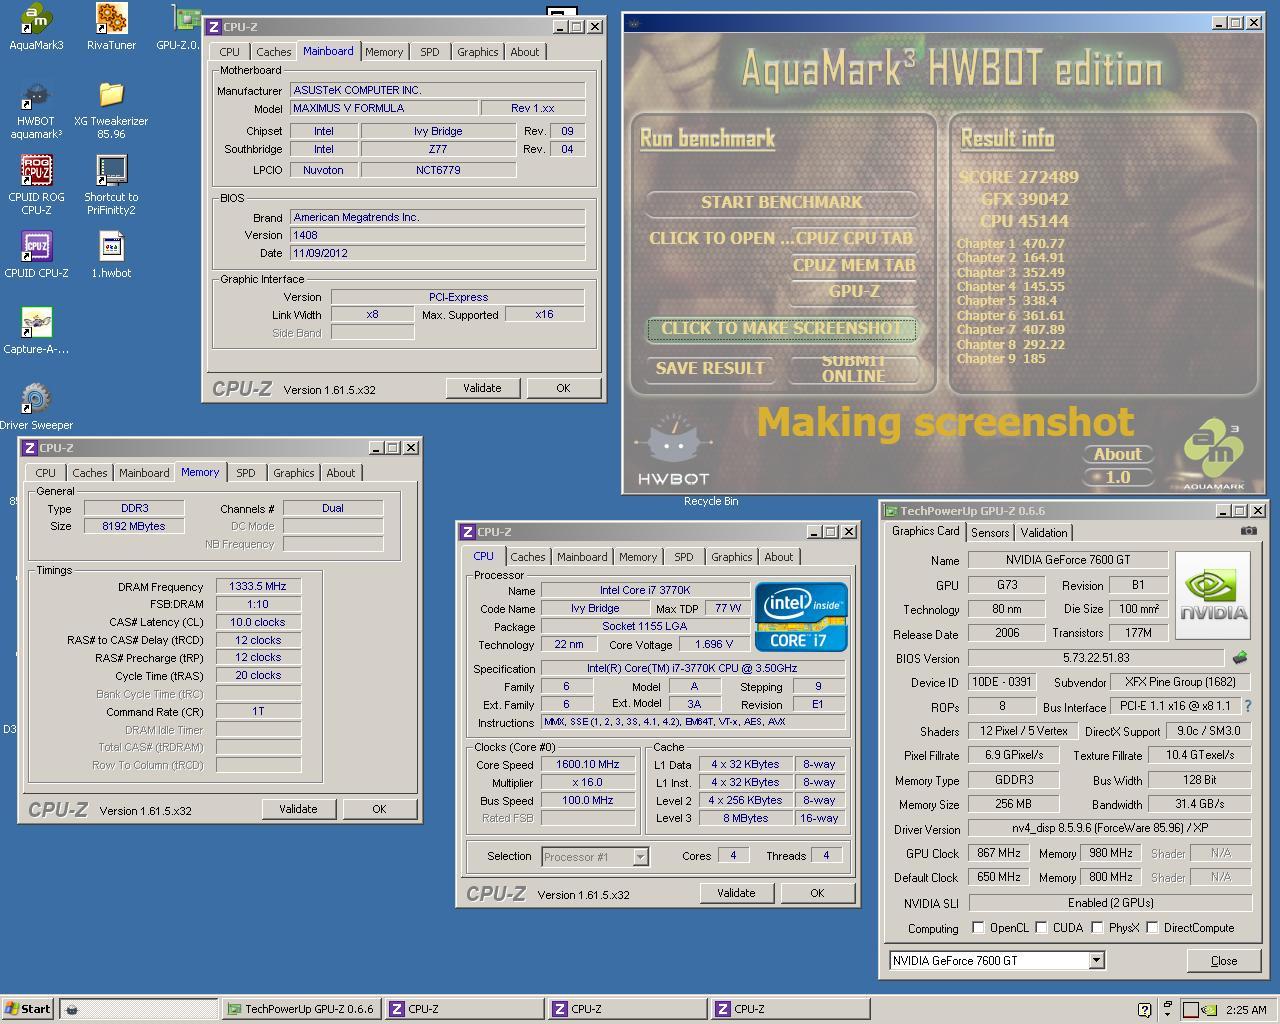The height and width of the screenshot is (1024, 1280).
Task: Open the GeForce 7600 GT GPU selector dropdown
Action: 1096,960
